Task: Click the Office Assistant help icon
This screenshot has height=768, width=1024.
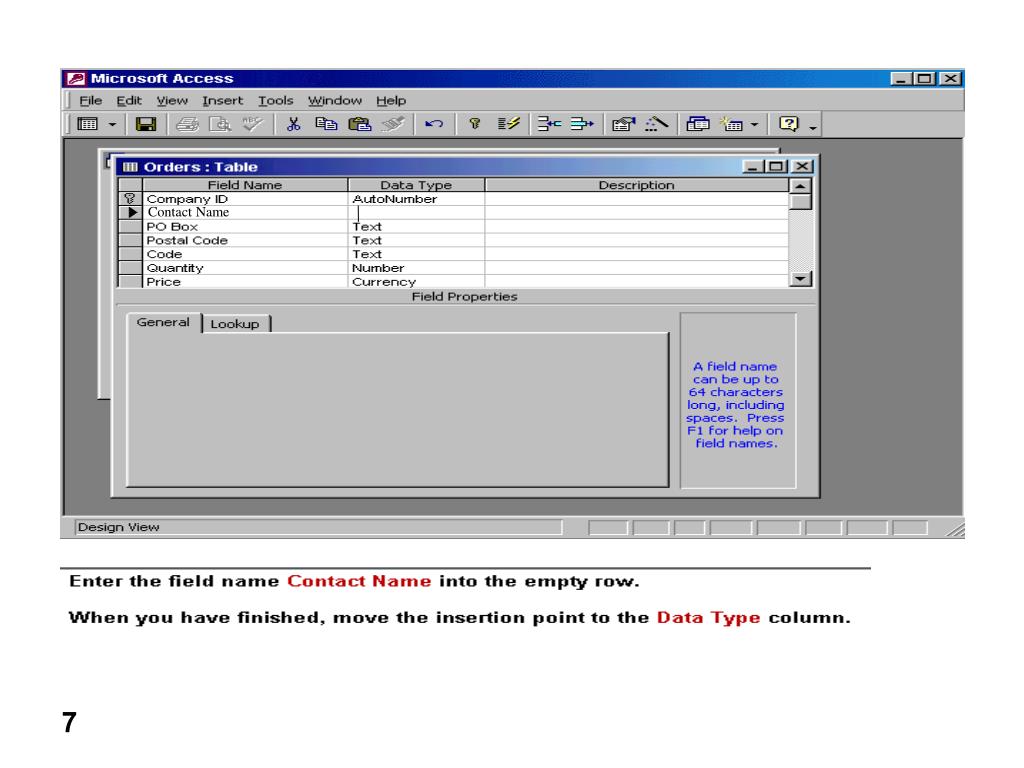Action: pos(789,123)
